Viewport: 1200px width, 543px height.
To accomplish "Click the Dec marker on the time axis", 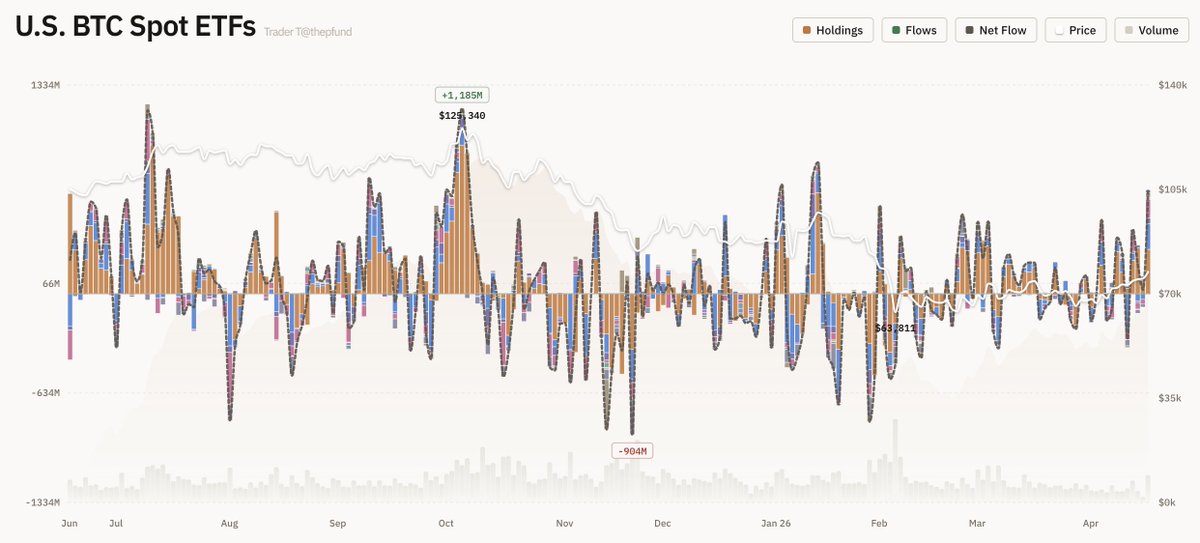I will coord(662,523).
